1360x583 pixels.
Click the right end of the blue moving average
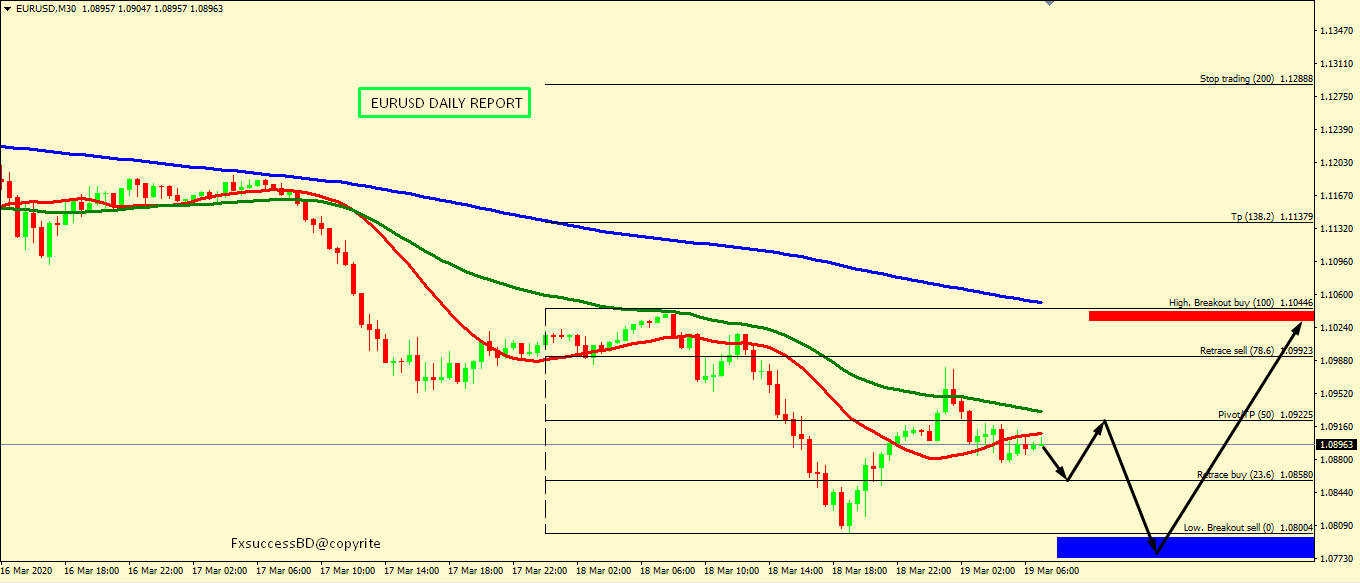(x=1040, y=302)
